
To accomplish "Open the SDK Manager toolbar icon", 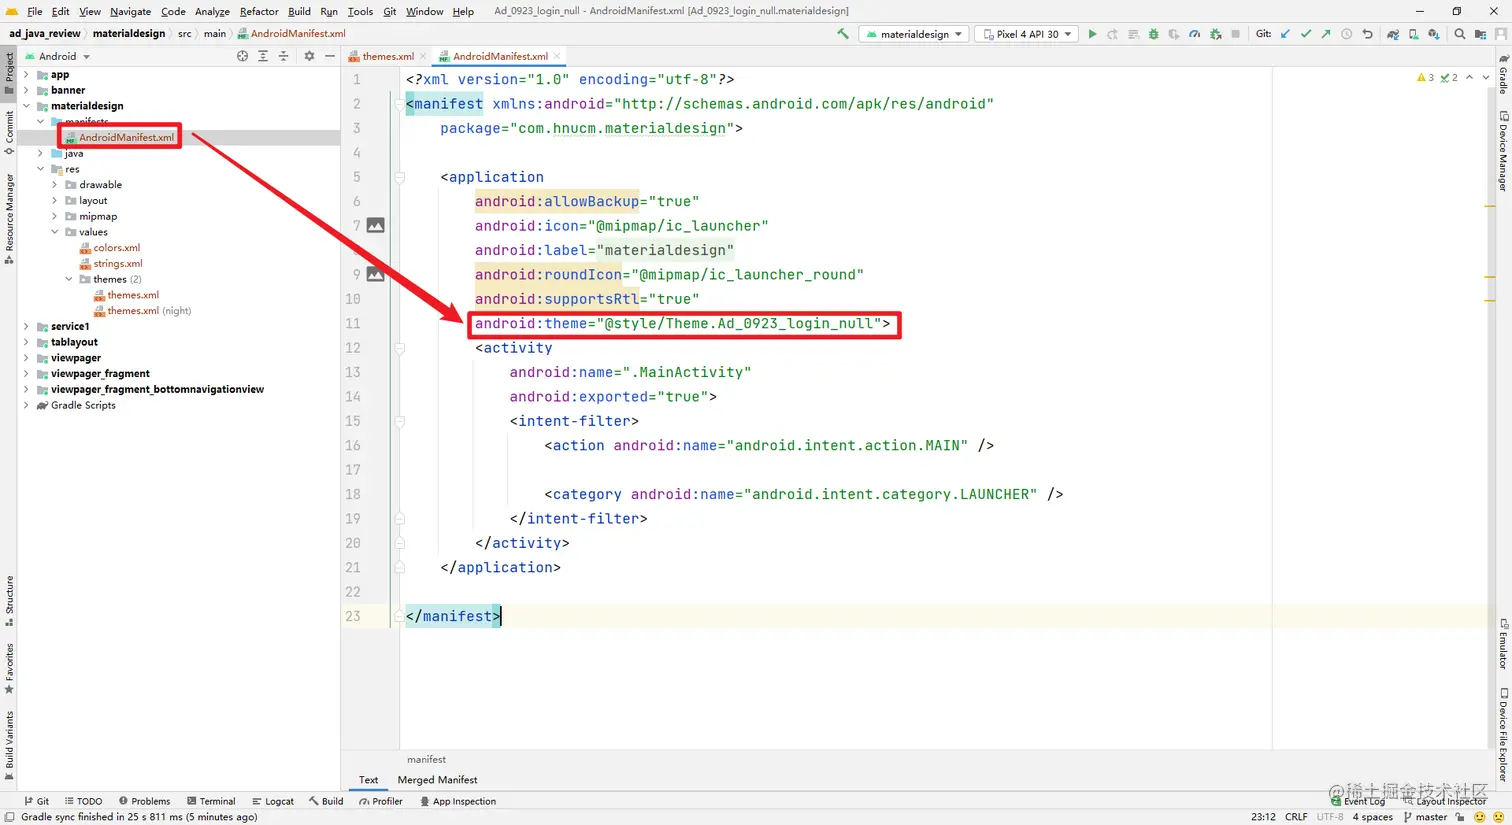I will click(x=1433, y=34).
